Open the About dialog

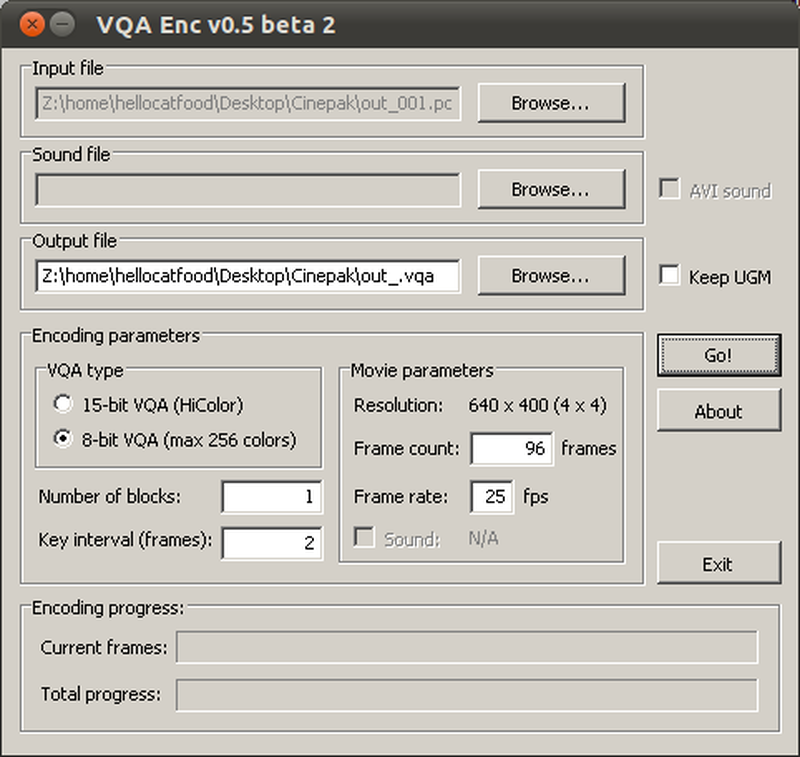[719, 411]
